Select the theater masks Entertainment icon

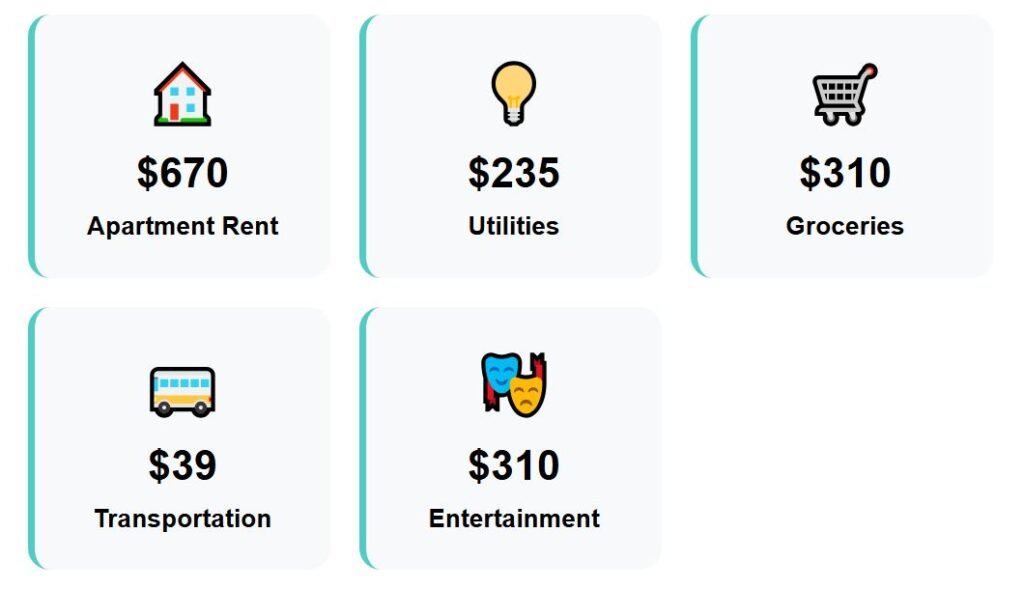click(x=513, y=384)
